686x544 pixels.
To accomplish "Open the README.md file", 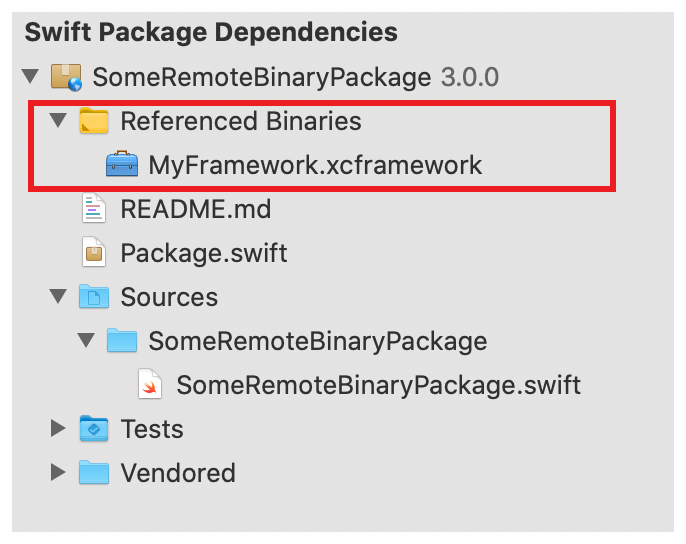I will [195, 209].
